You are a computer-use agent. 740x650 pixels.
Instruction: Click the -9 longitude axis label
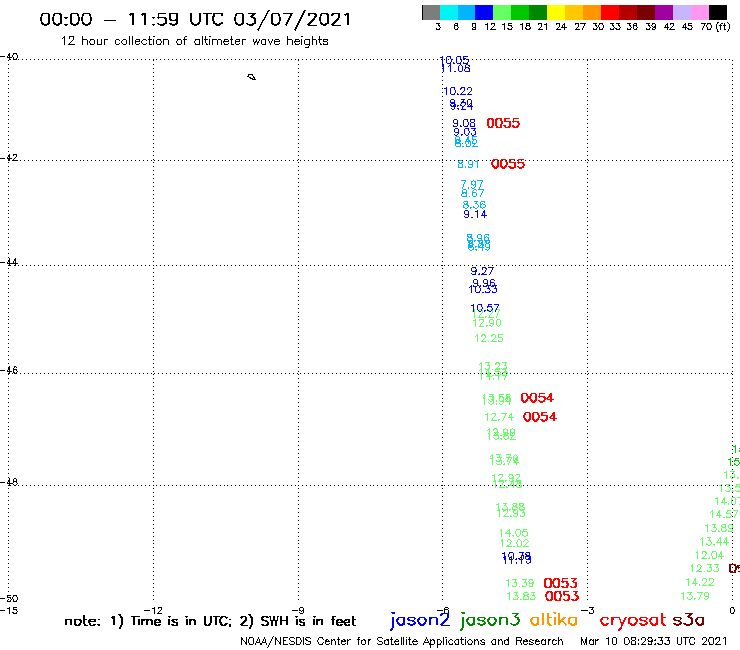tap(298, 611)
